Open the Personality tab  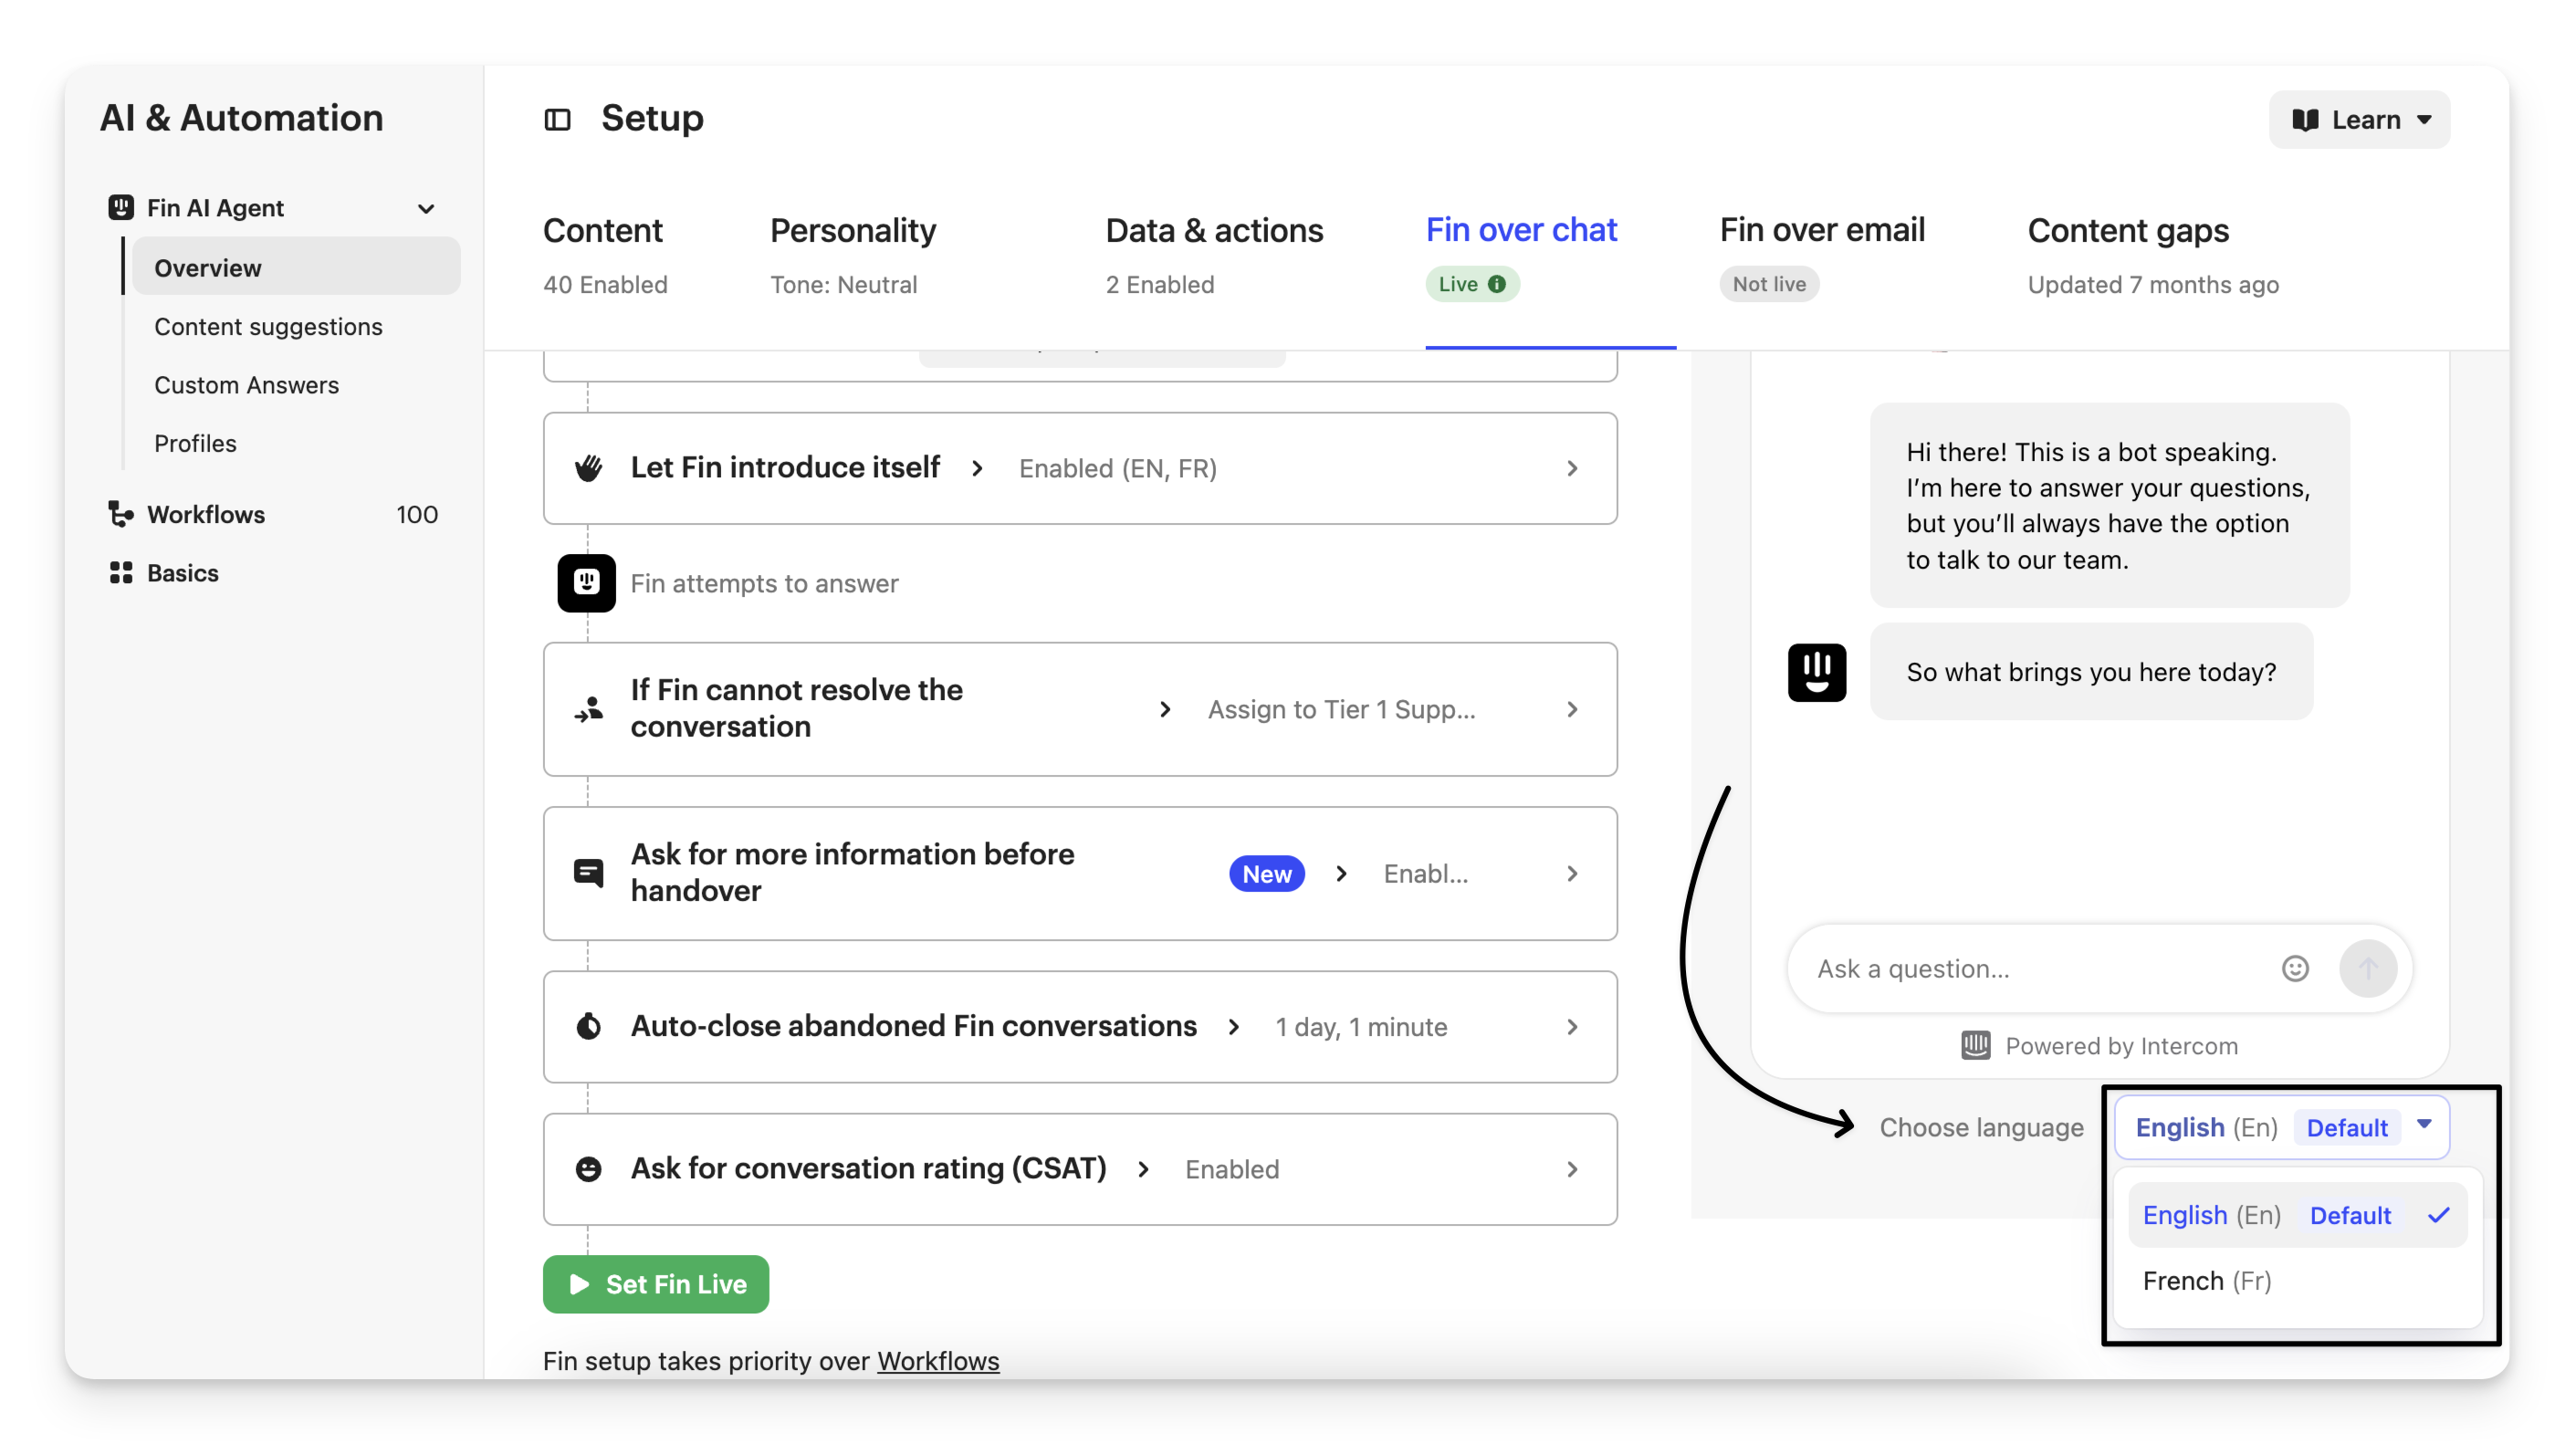[x=852, y=231]
